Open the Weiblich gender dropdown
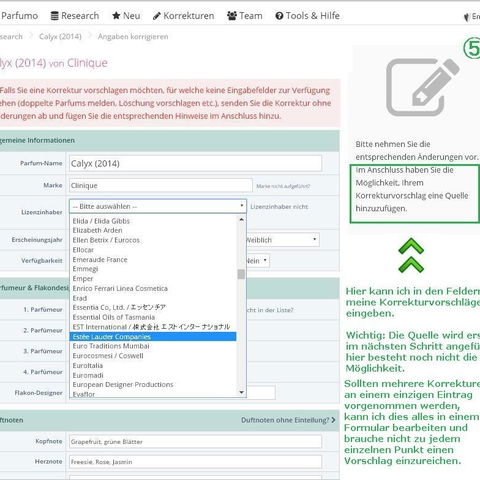This screenshot has height=480, width=480. [x=283, y=240]
